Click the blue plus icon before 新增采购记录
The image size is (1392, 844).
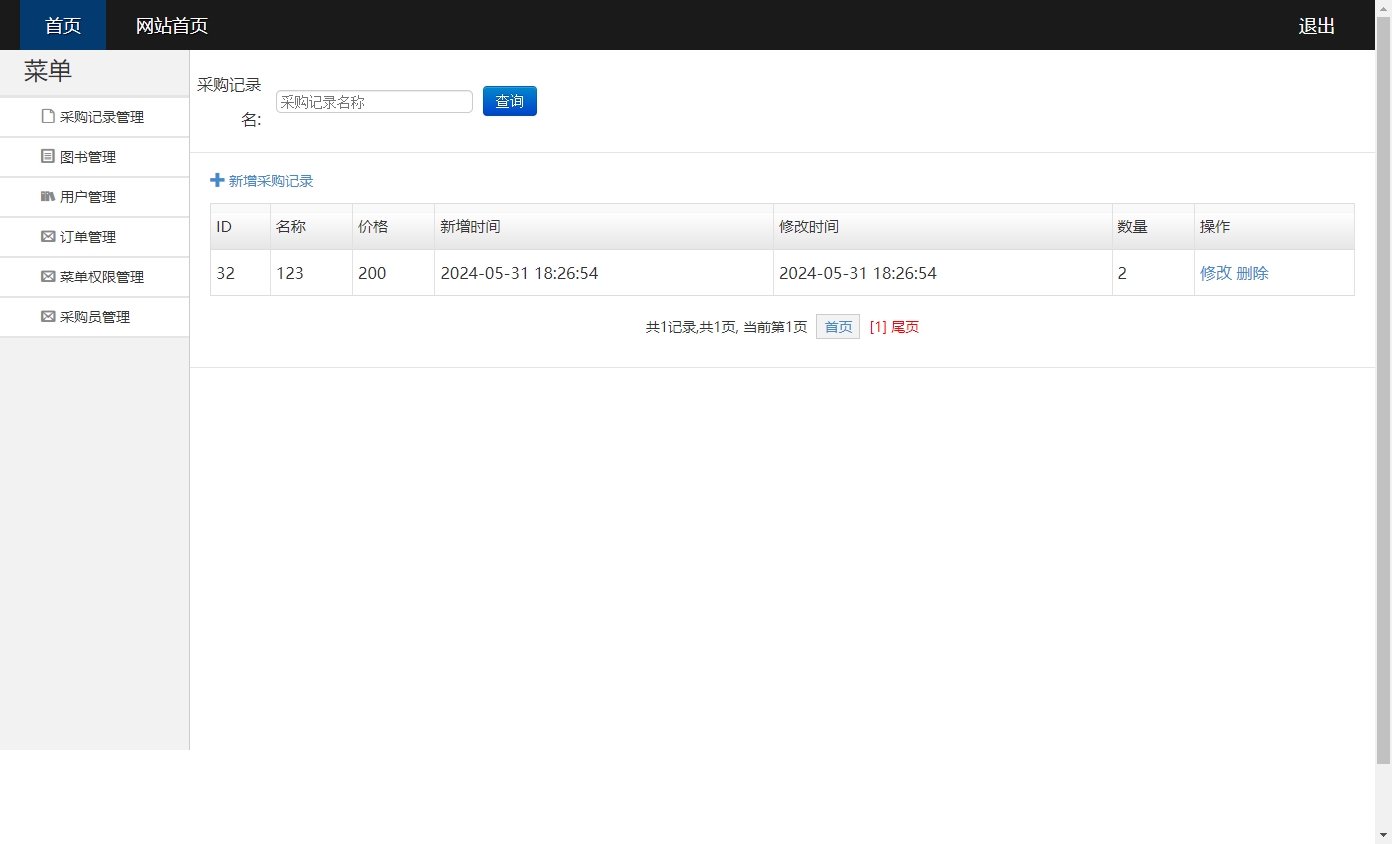[216, 180]
